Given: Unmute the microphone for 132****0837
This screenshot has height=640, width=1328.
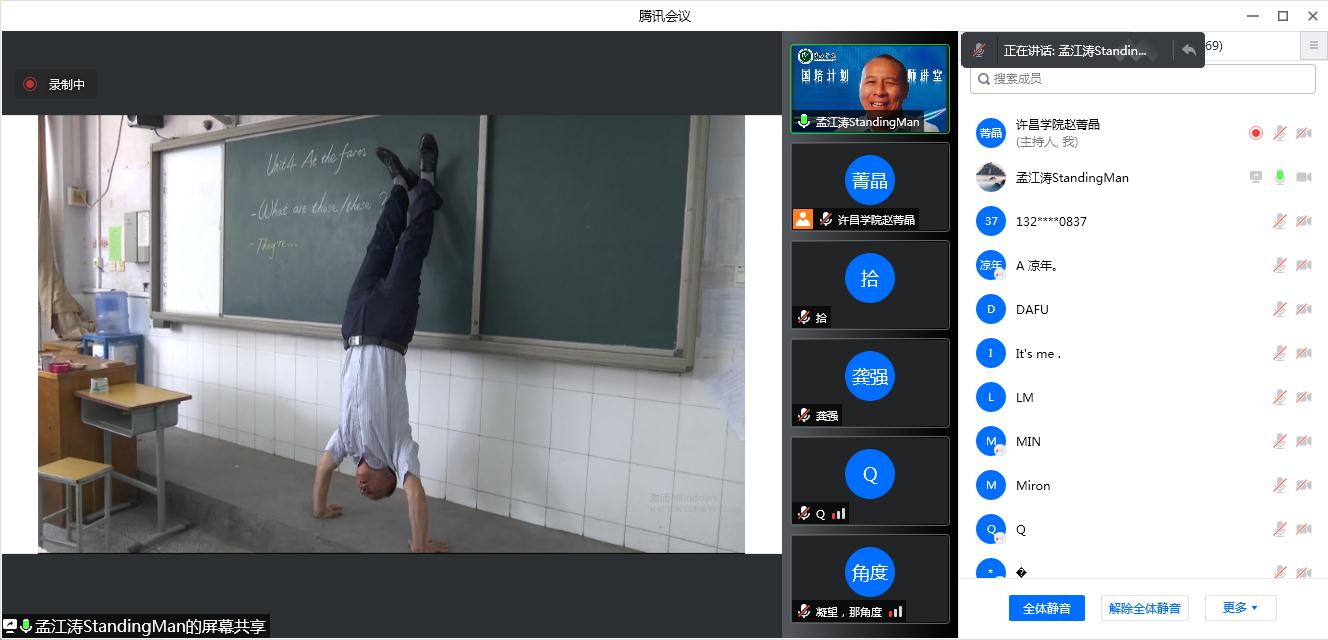Looking at the screenshot, I should (x=1280, y=221).
